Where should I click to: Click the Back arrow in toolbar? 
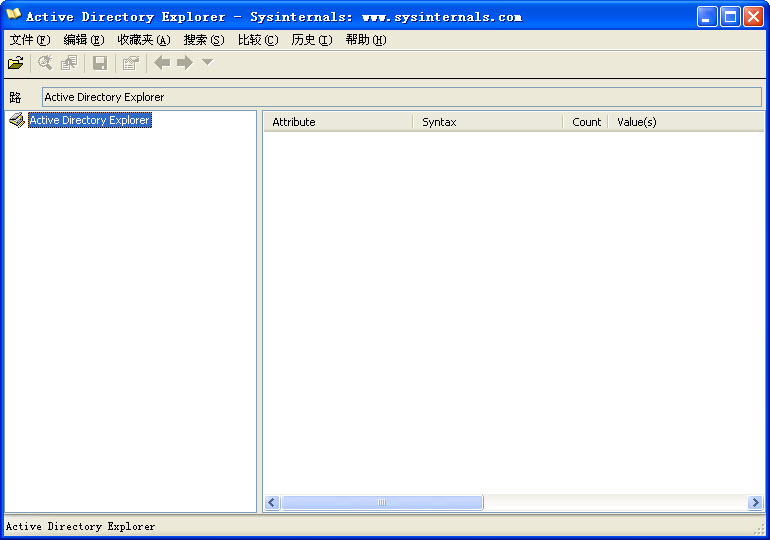(x=162, y=63)
